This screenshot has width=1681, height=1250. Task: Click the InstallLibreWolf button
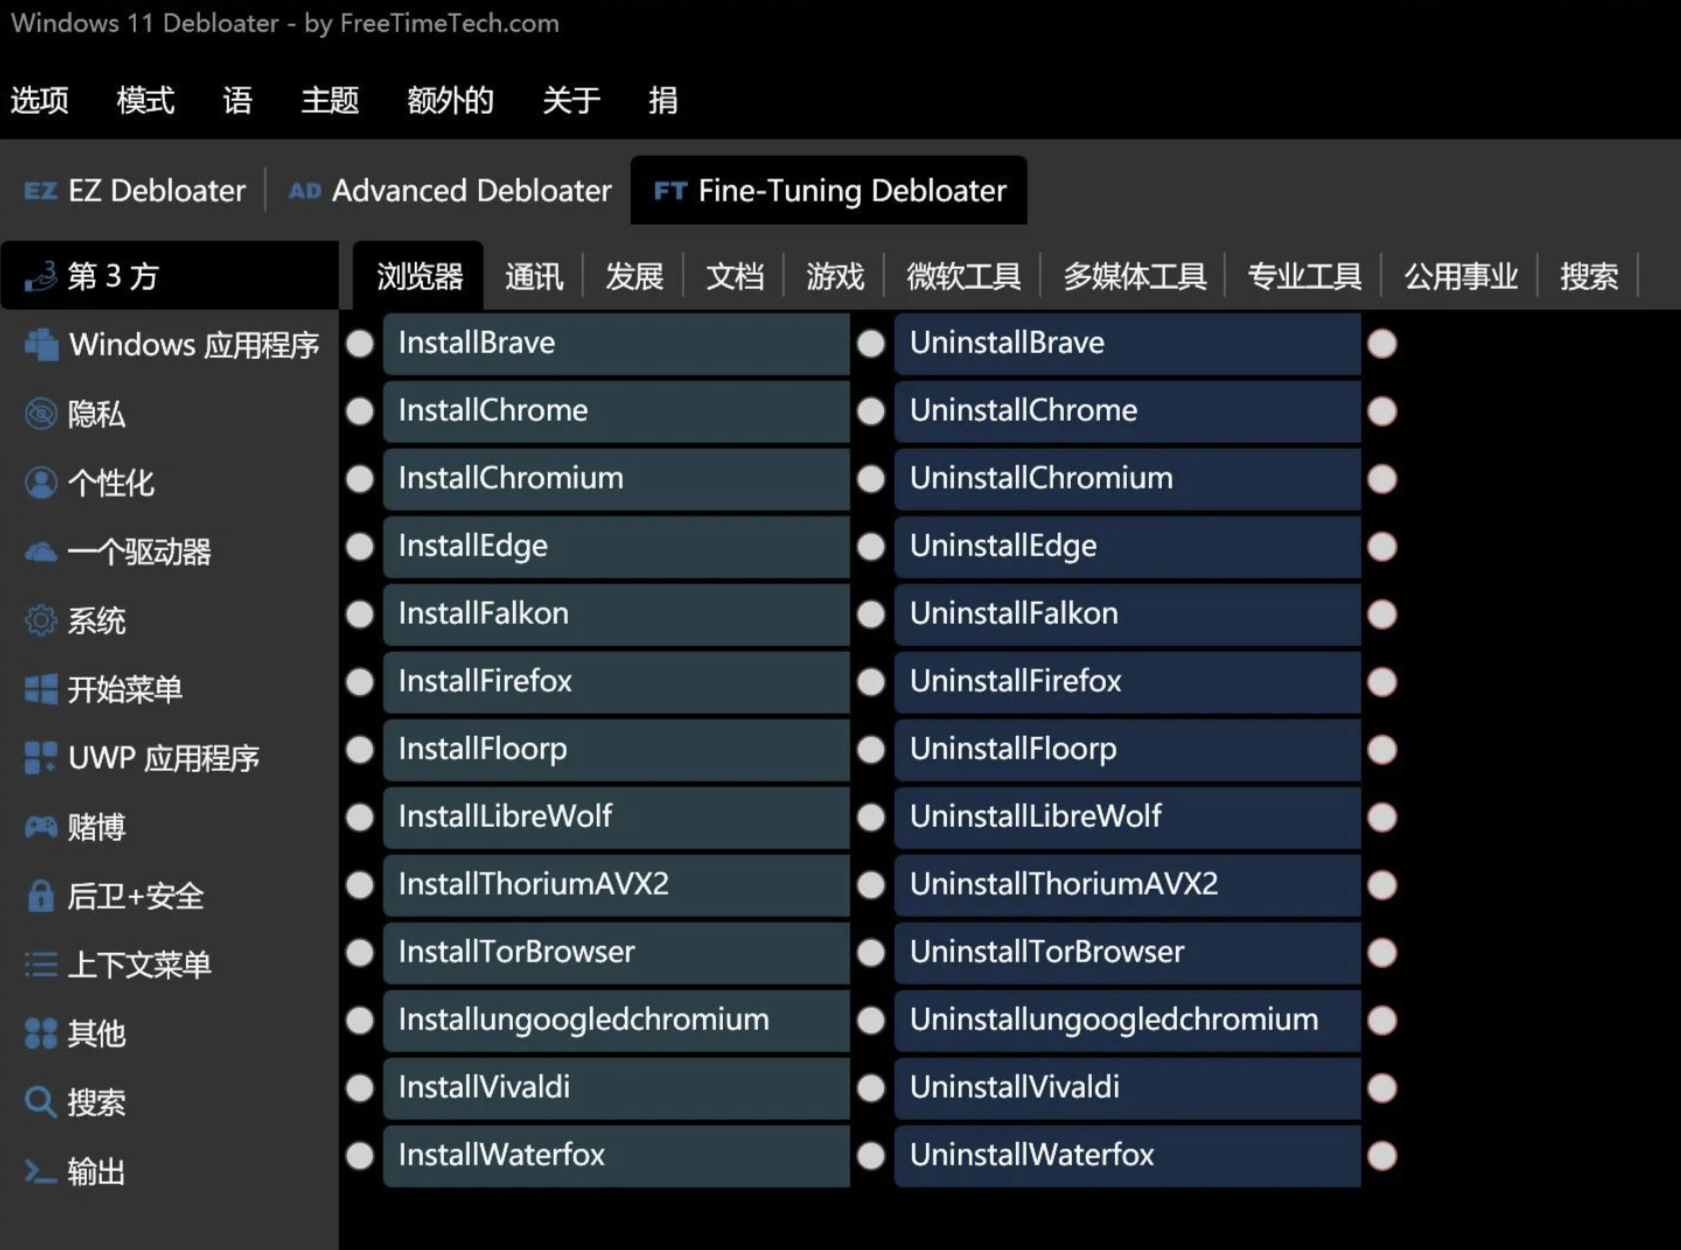click(616, 817)
